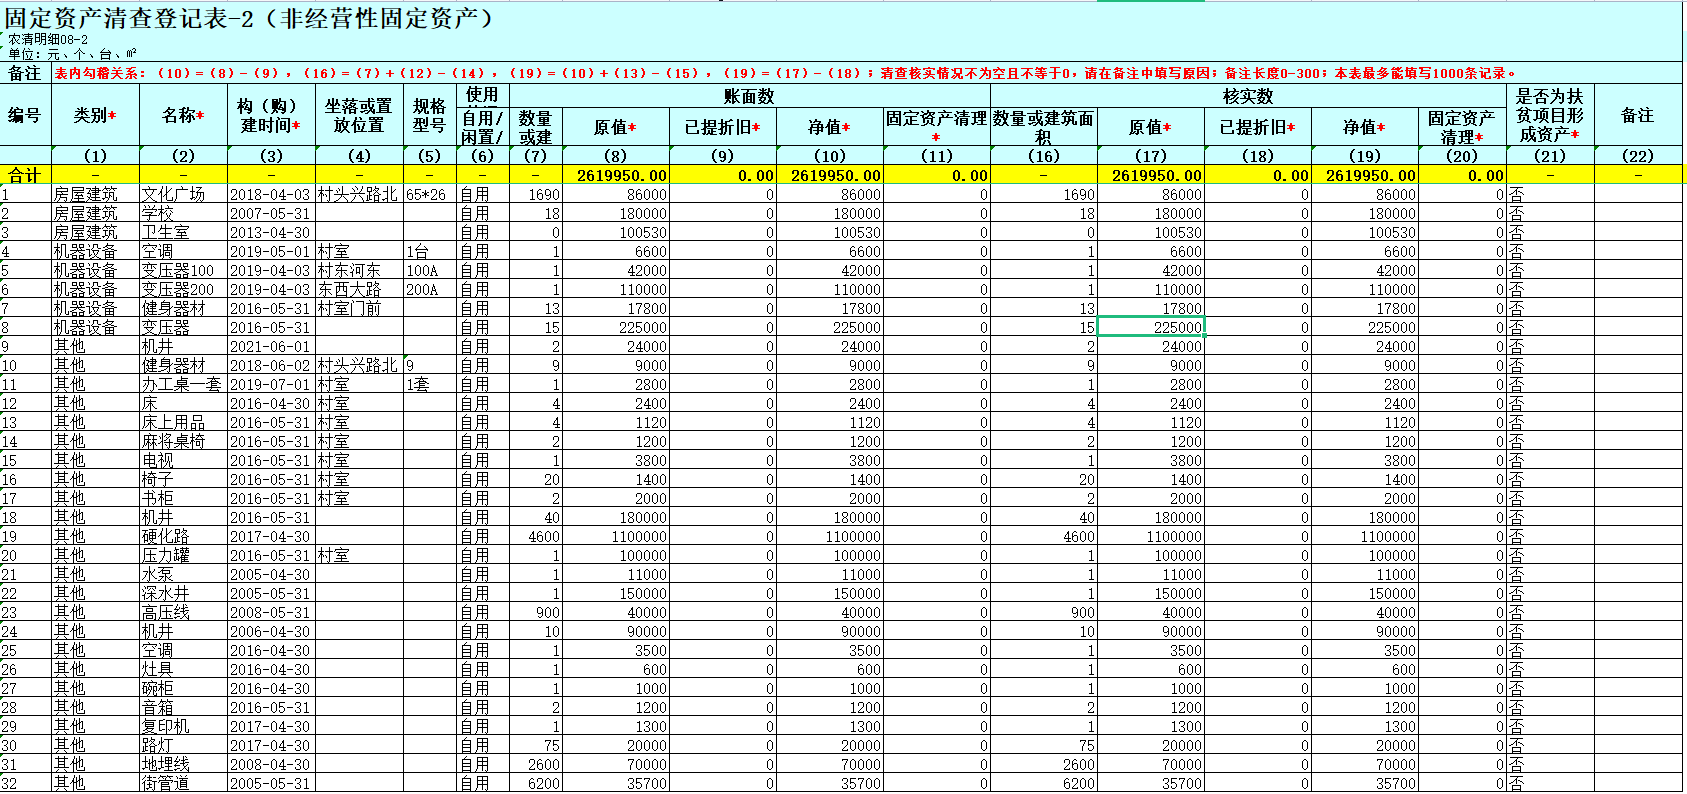Click the 音箱 name cell
Image resolution: width=1687 pixels, height=794 pixels.
pyautogui.click(x=183, y=707)
